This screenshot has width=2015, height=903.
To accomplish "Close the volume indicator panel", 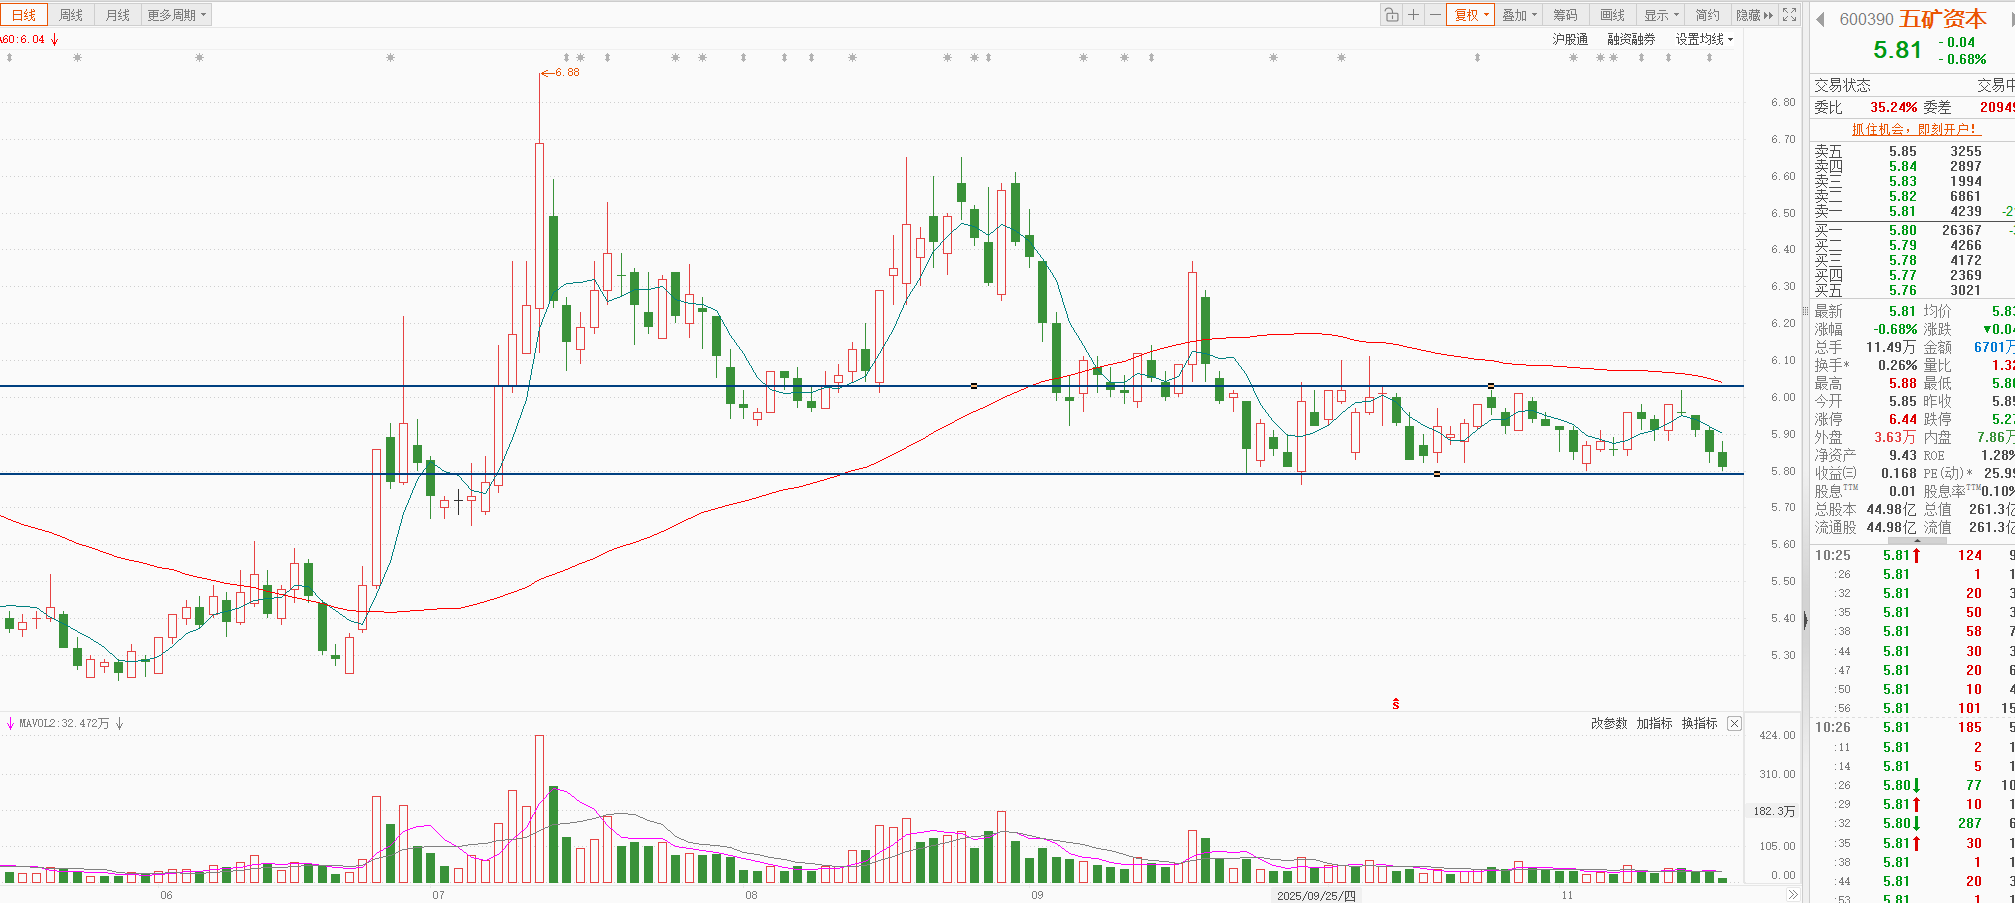I will click(1734, 723).
